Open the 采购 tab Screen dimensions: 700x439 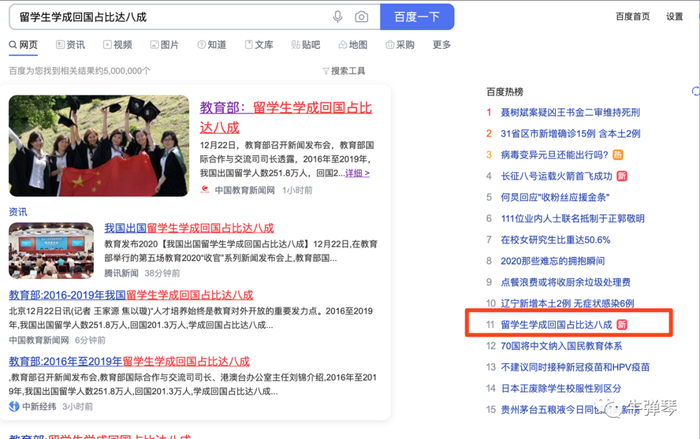click(x=400, y=45)
